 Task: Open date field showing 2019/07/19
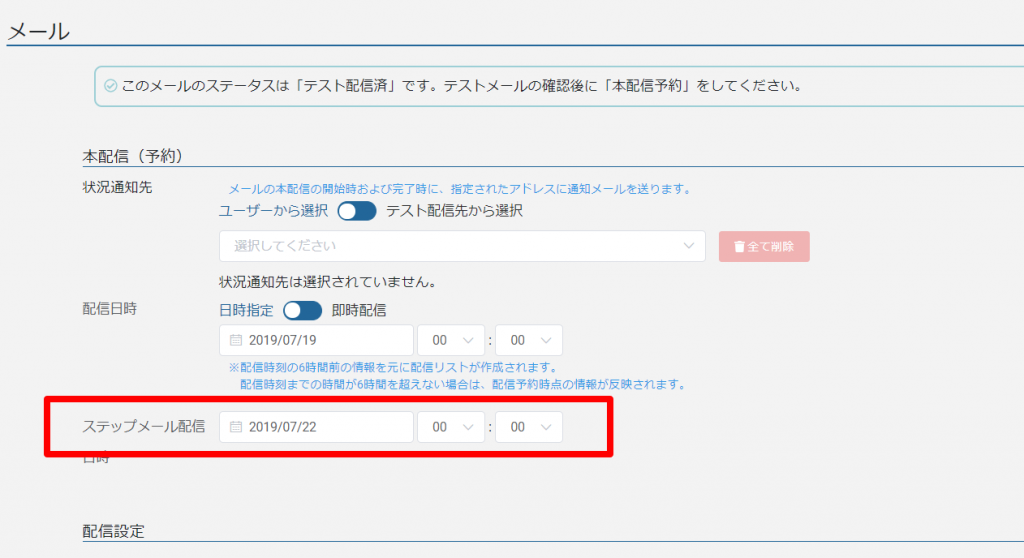(316, 340)
